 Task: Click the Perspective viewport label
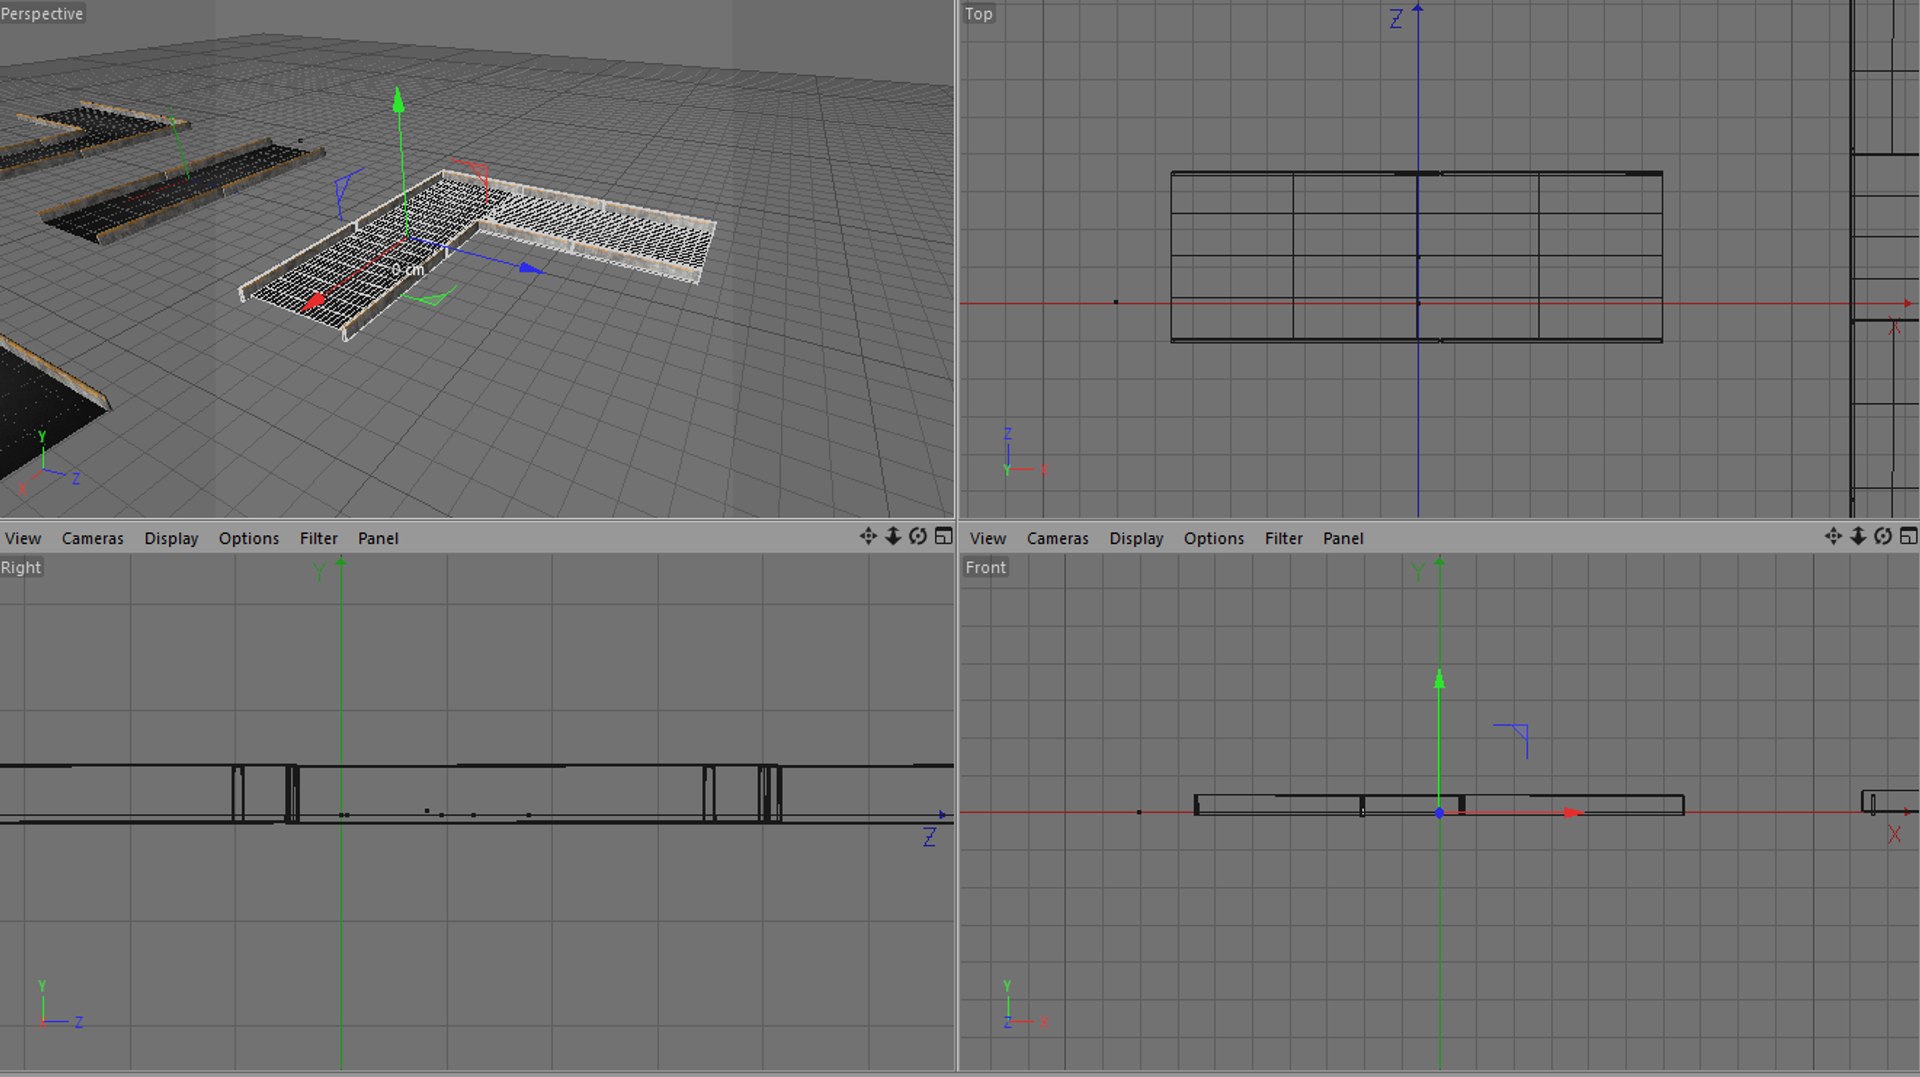42,13
